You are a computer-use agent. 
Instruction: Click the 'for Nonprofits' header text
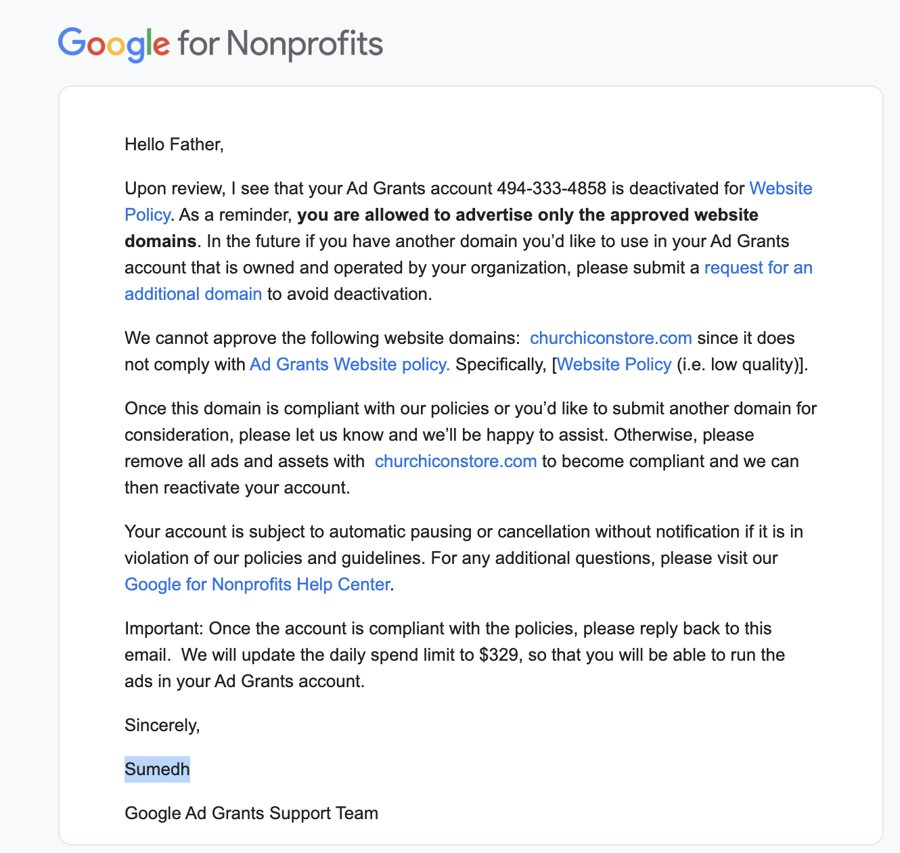point(280,44)
